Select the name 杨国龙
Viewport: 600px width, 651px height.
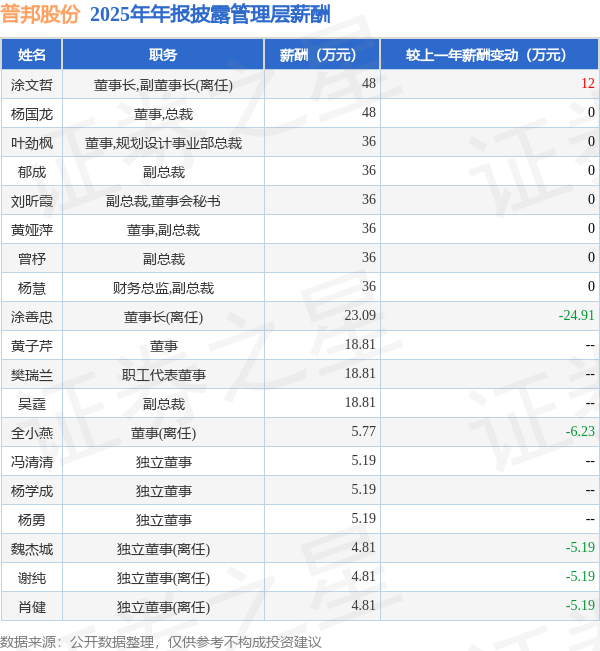click(x=32, y=114)
